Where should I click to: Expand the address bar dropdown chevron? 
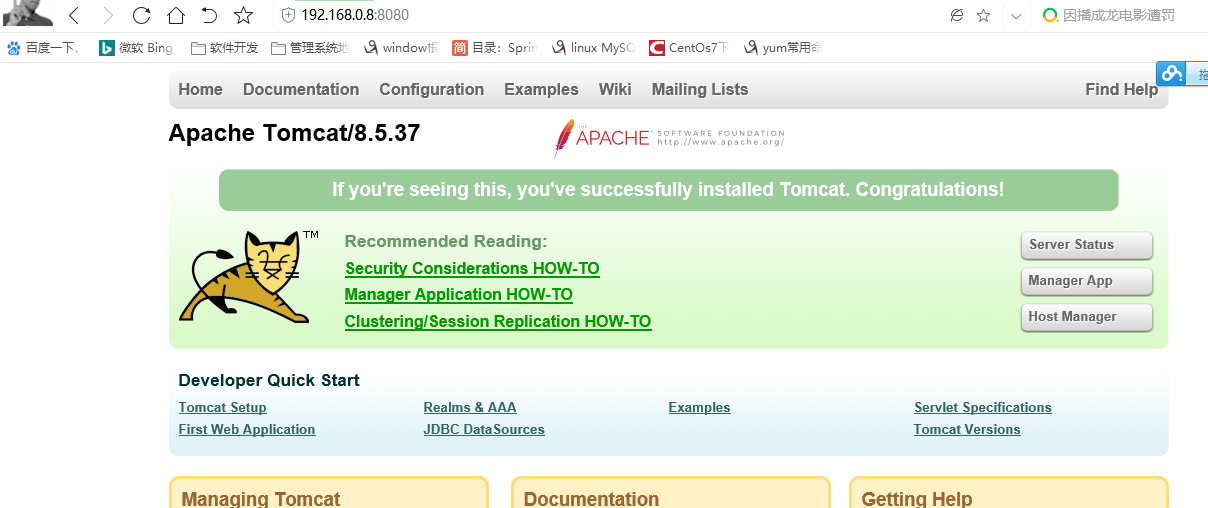tap(1017, 15)
